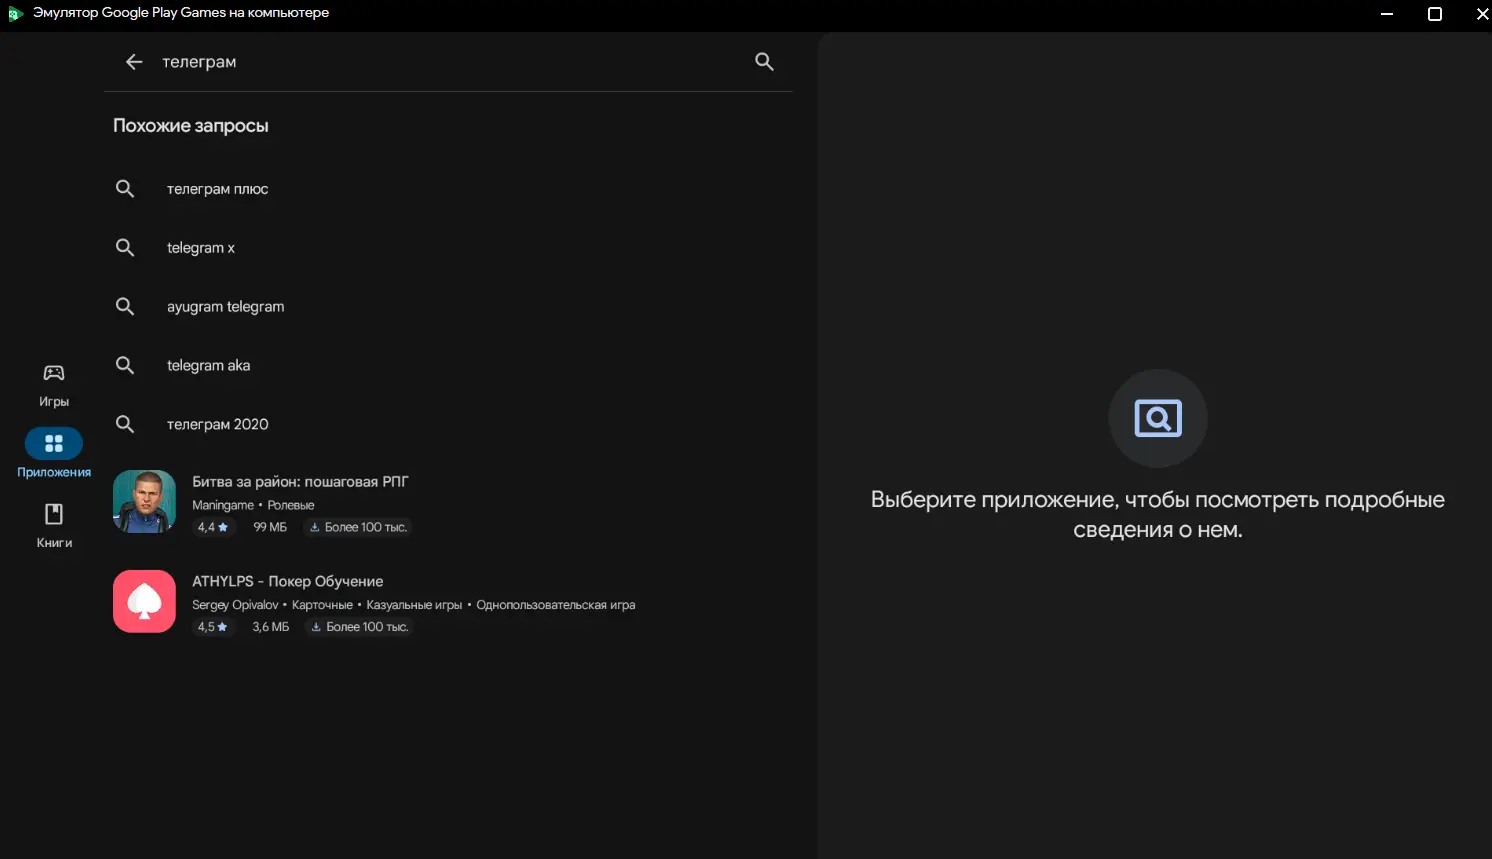Click the 'Книги' sidebar label
Viewport: 1492px width, 859px height.
tap(54, 543)
